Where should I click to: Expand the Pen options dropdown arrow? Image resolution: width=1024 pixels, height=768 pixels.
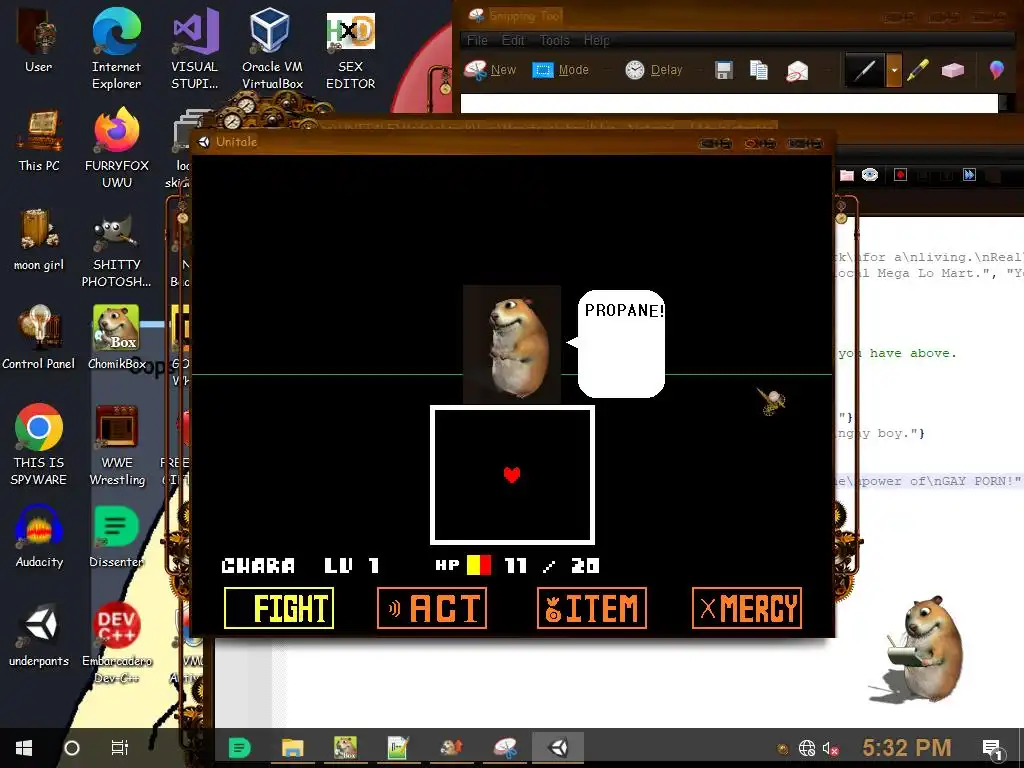[x=894, y=69]
